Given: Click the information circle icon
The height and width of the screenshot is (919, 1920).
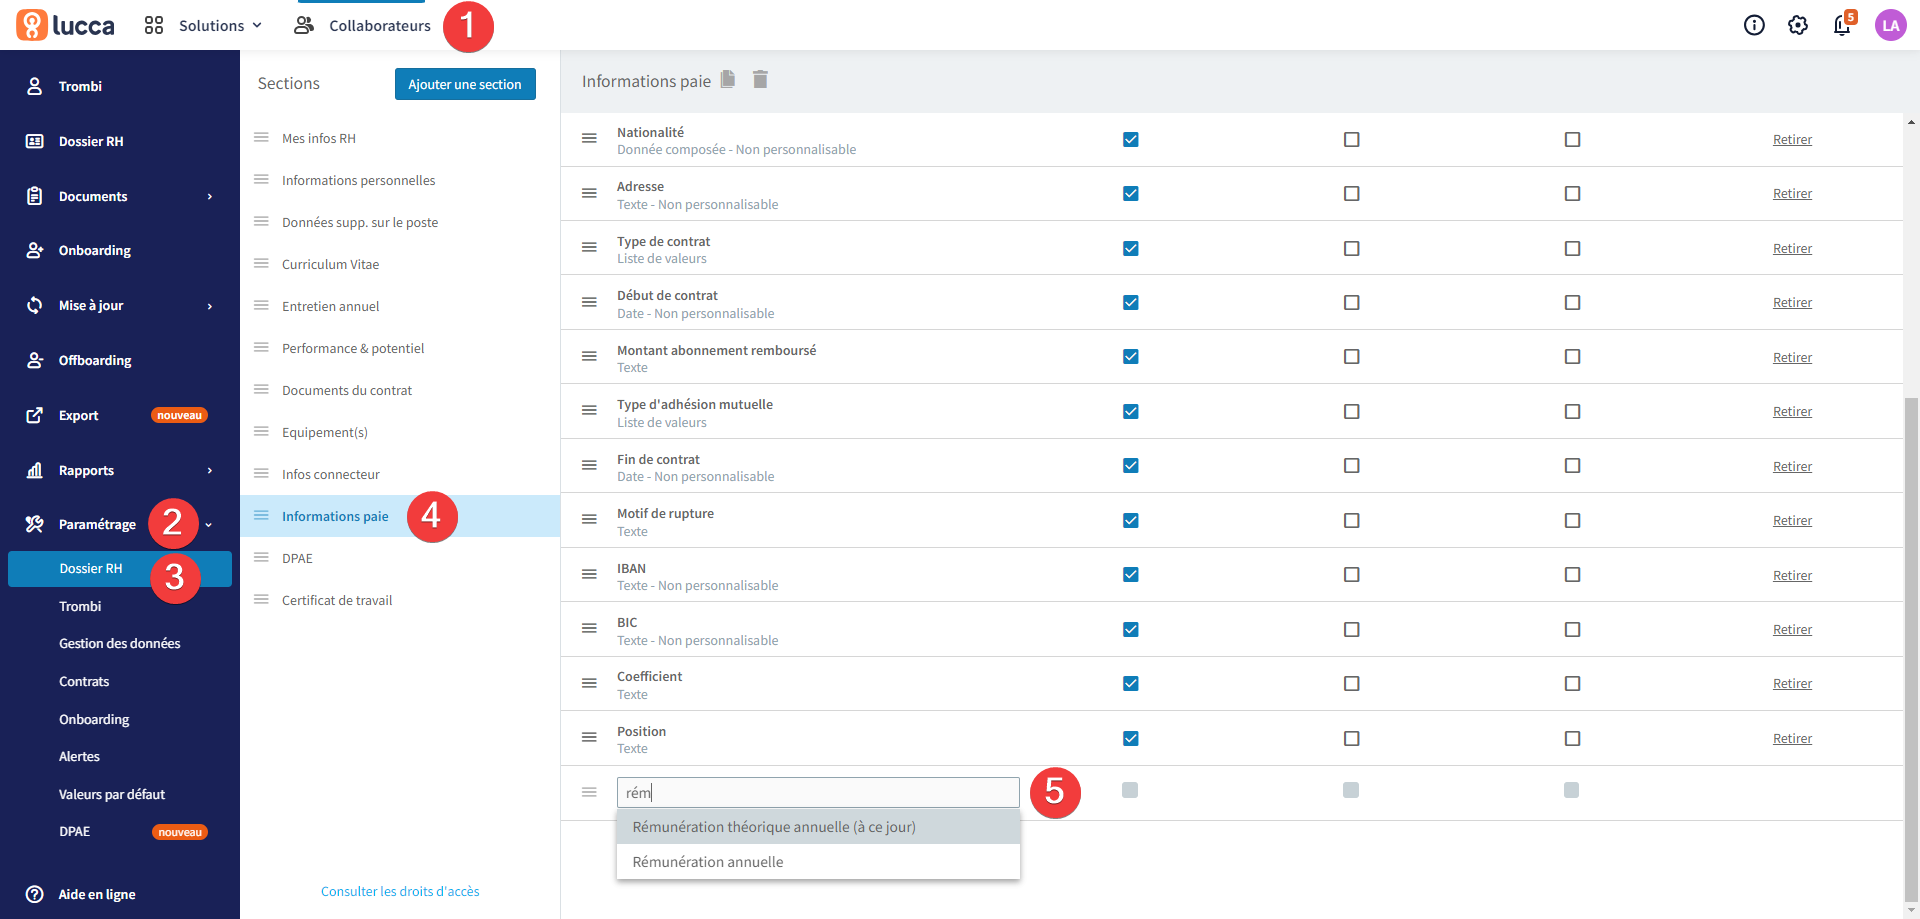Looking at the screenshot, I should (1754, 25).
